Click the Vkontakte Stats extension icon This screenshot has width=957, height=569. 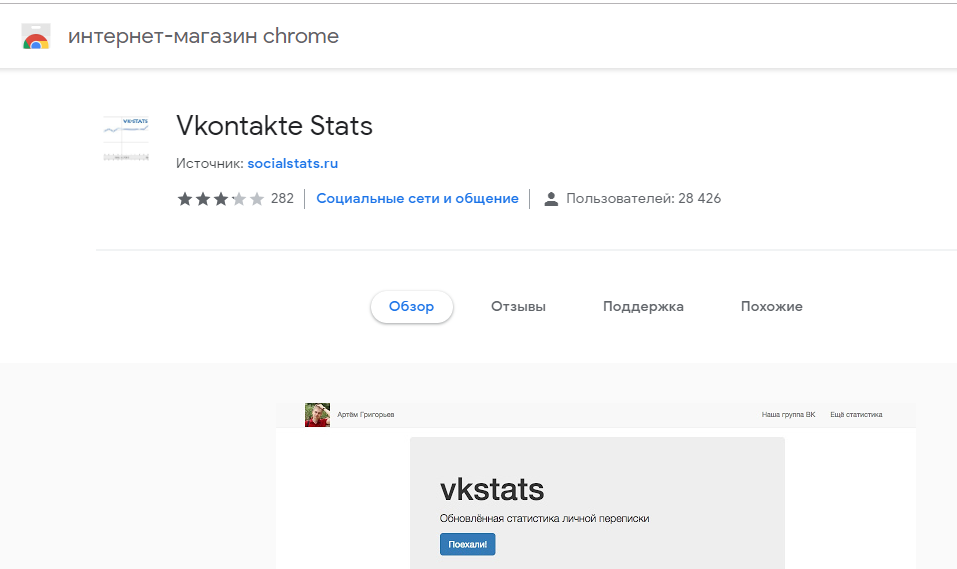(126, 139)
